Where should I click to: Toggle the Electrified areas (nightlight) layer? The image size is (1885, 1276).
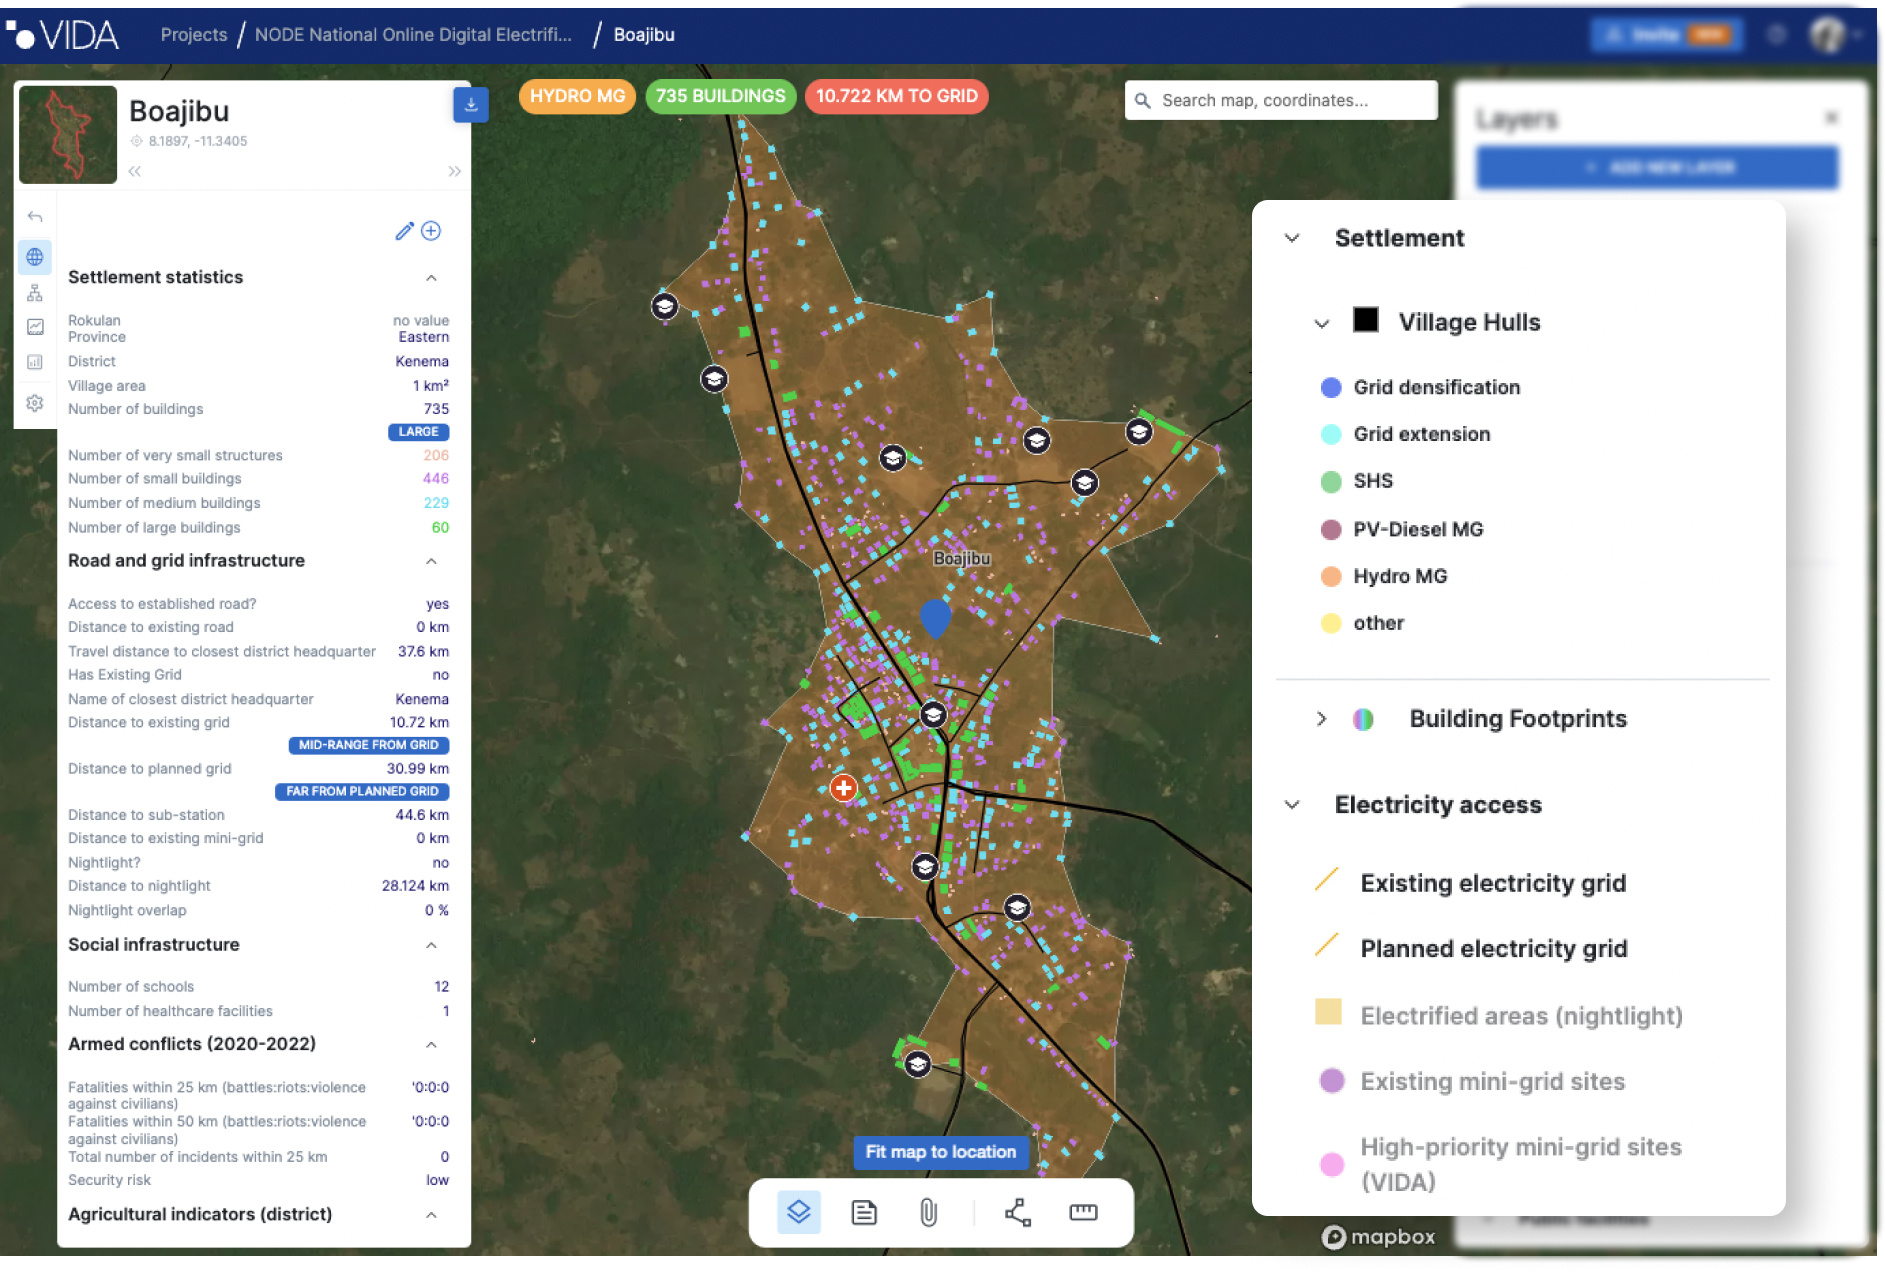pyautogui.click(x=1520, y=1016)
